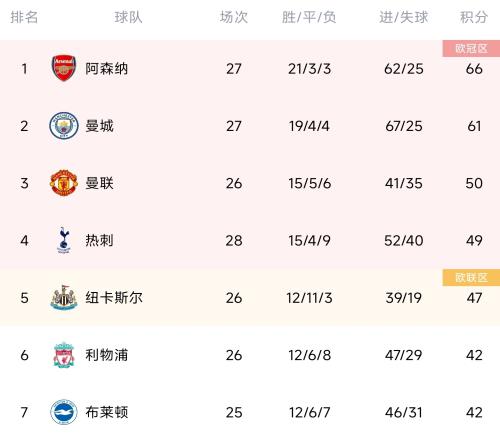Click the Arsenal club crest
The image size is (500, 440).
point(64,68)
